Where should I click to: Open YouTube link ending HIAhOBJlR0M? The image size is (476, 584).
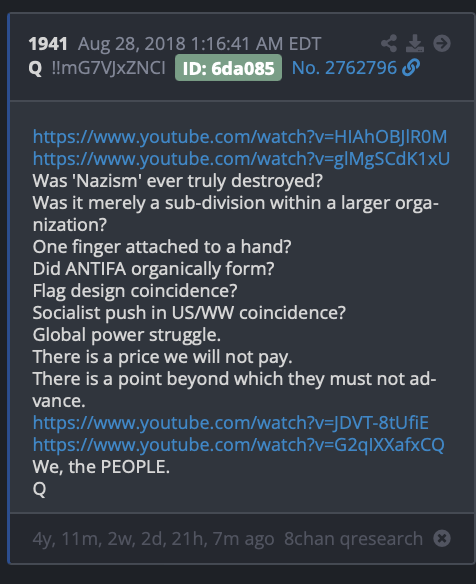pos(240,137)
